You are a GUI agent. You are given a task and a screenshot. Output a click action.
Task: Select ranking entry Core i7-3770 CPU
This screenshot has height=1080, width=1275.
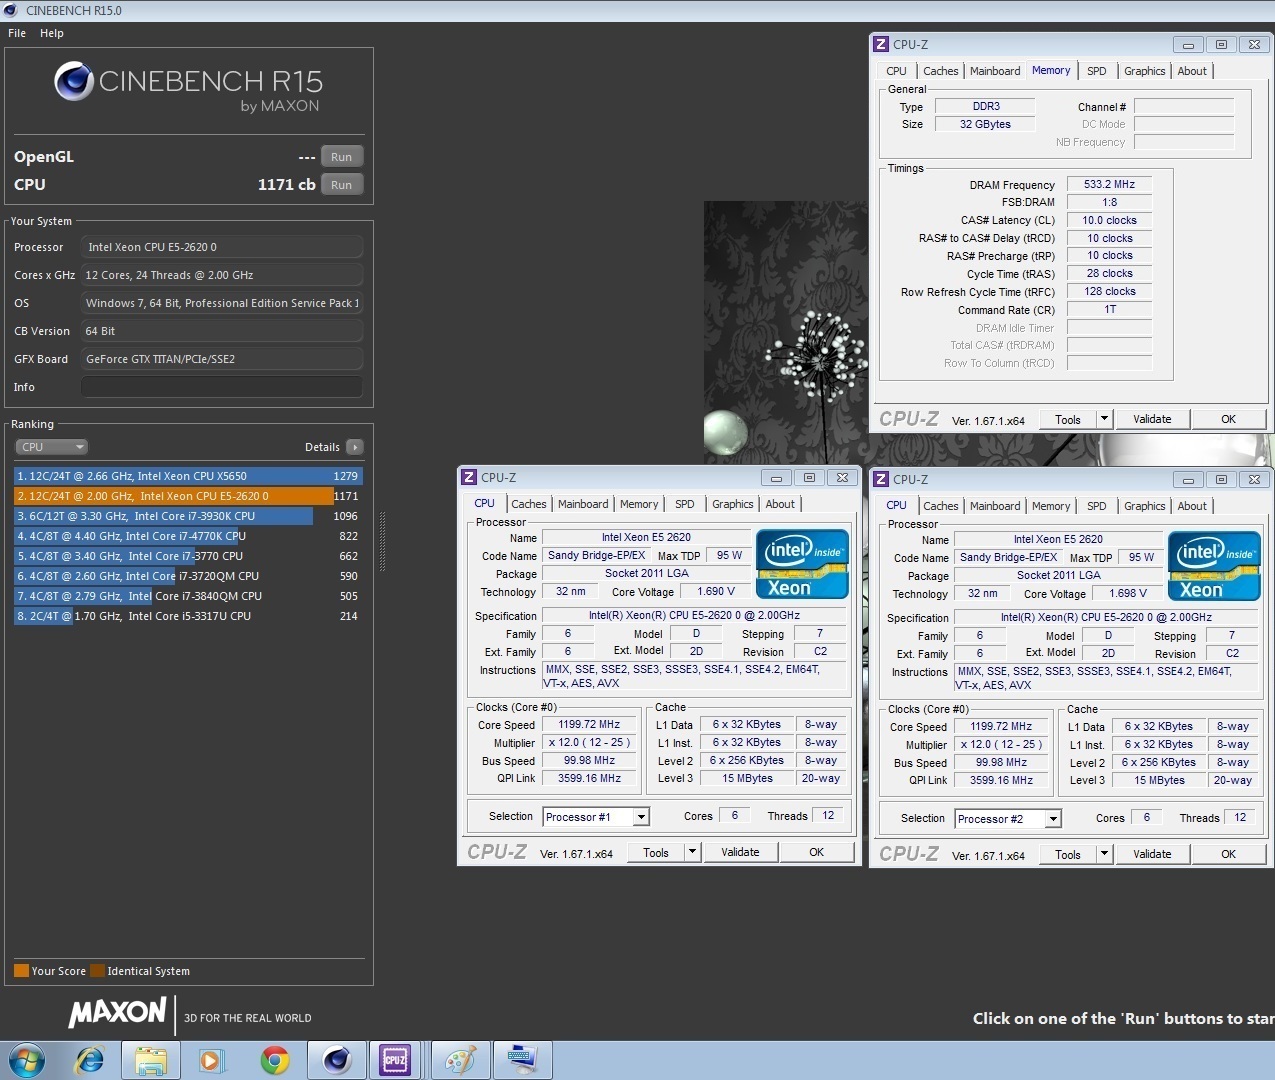click(188, 556)
